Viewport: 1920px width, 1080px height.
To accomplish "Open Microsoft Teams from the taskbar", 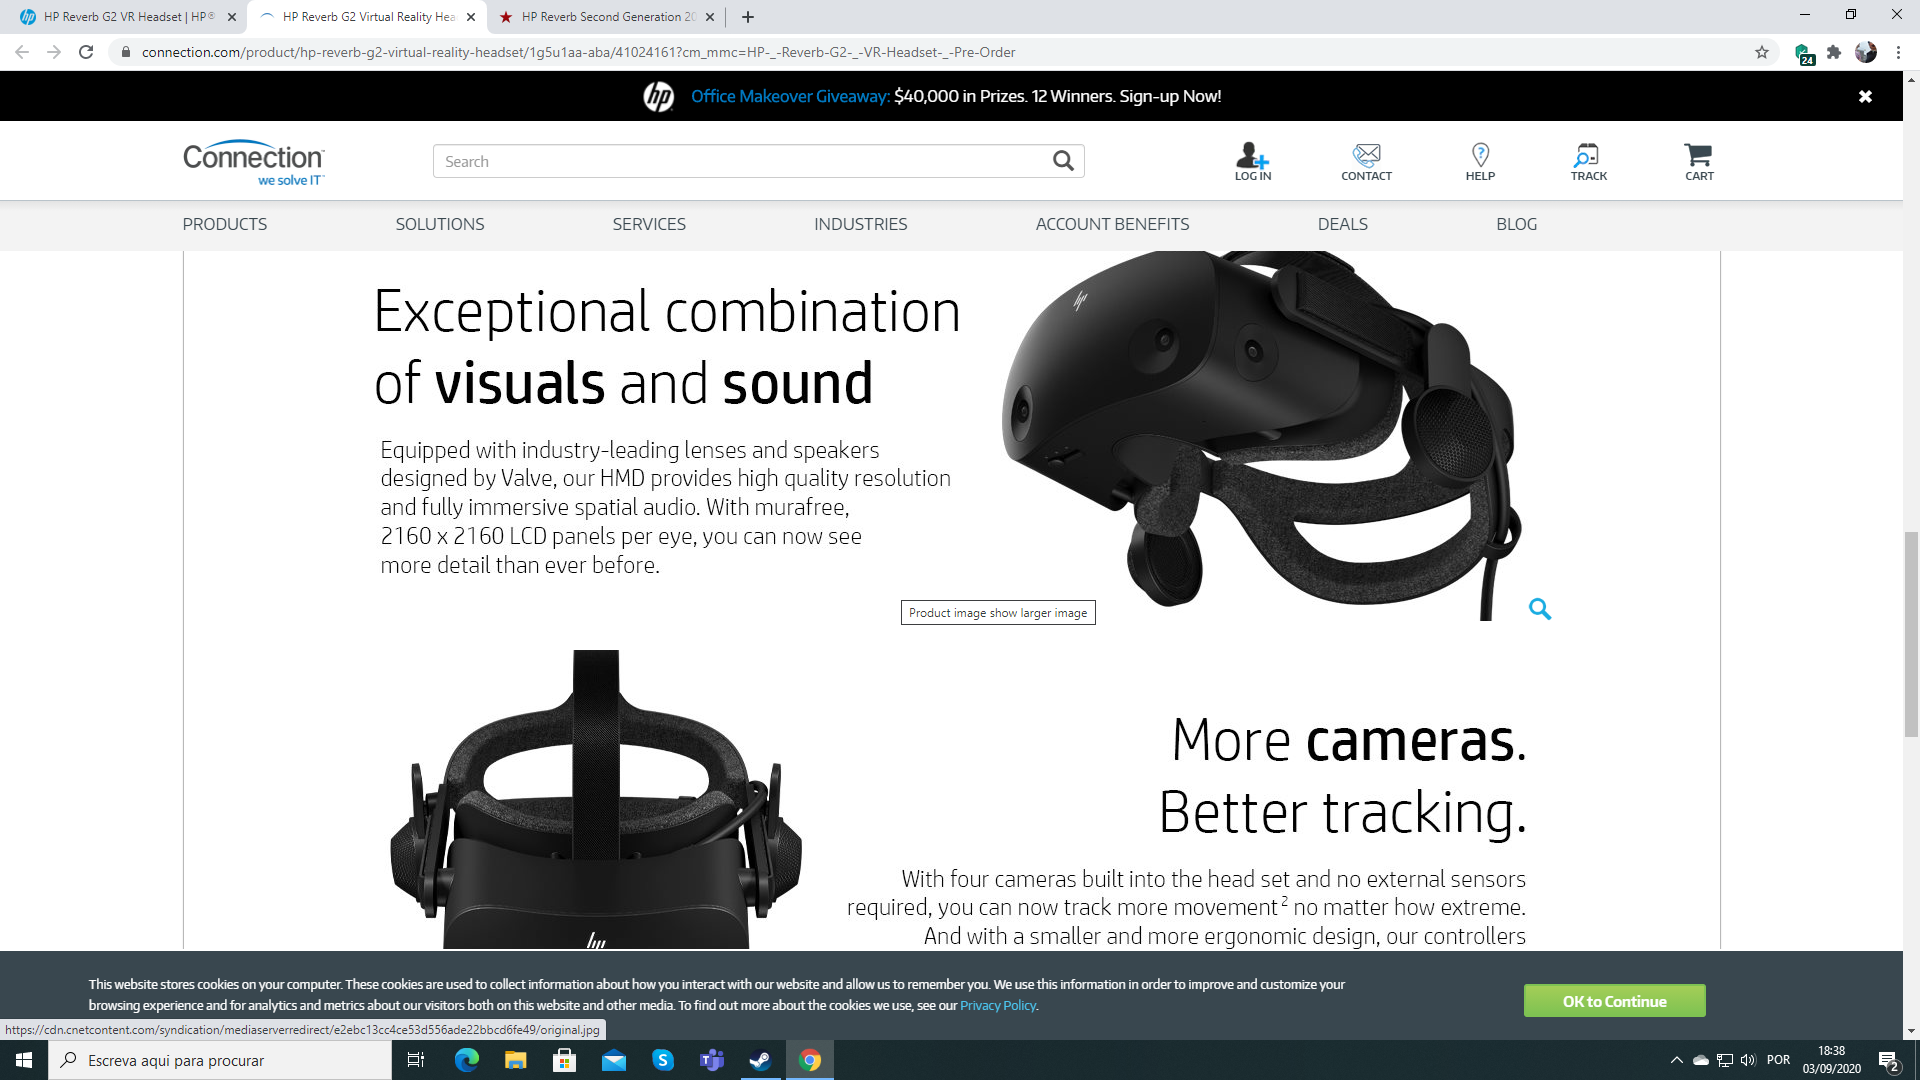I will [712, 1060].
